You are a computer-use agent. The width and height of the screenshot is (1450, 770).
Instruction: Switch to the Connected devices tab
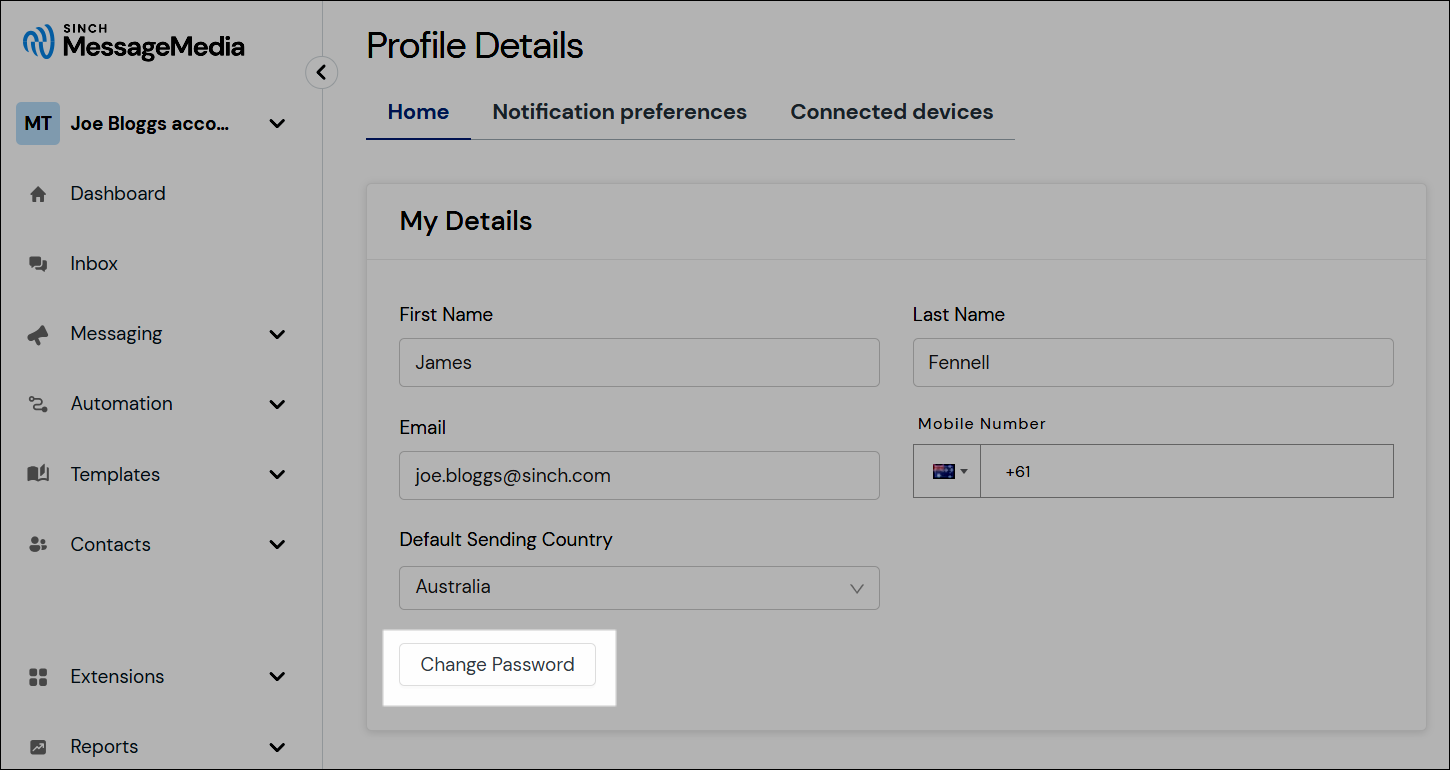[x=891, y=112]
